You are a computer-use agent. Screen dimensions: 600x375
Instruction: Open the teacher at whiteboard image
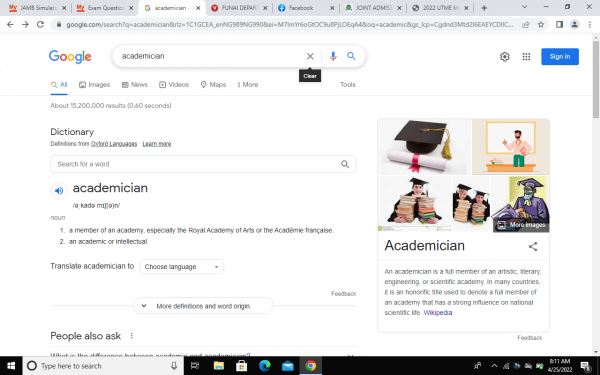click(x=510, y=147)
